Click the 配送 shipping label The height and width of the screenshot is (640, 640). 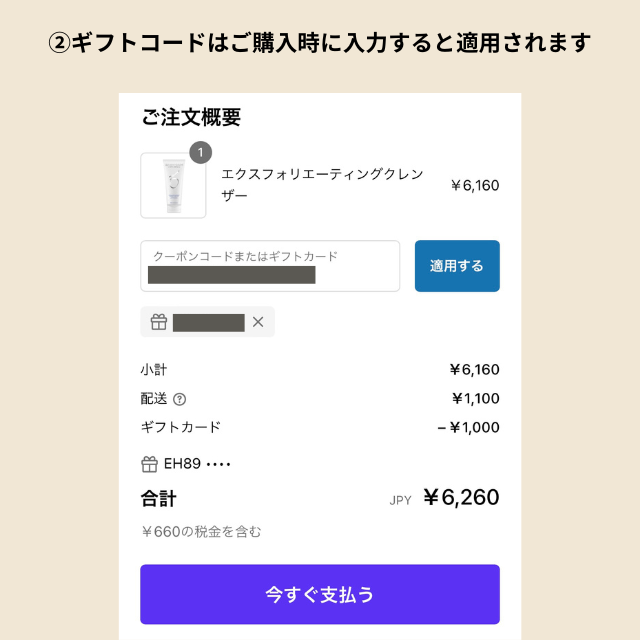point(154,398)
